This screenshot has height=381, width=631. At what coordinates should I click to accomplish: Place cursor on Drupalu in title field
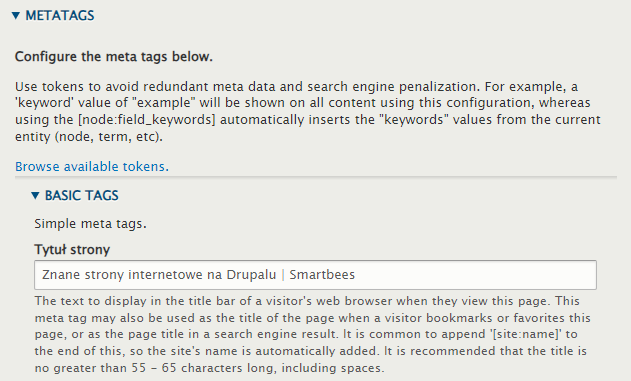point(251,275)
